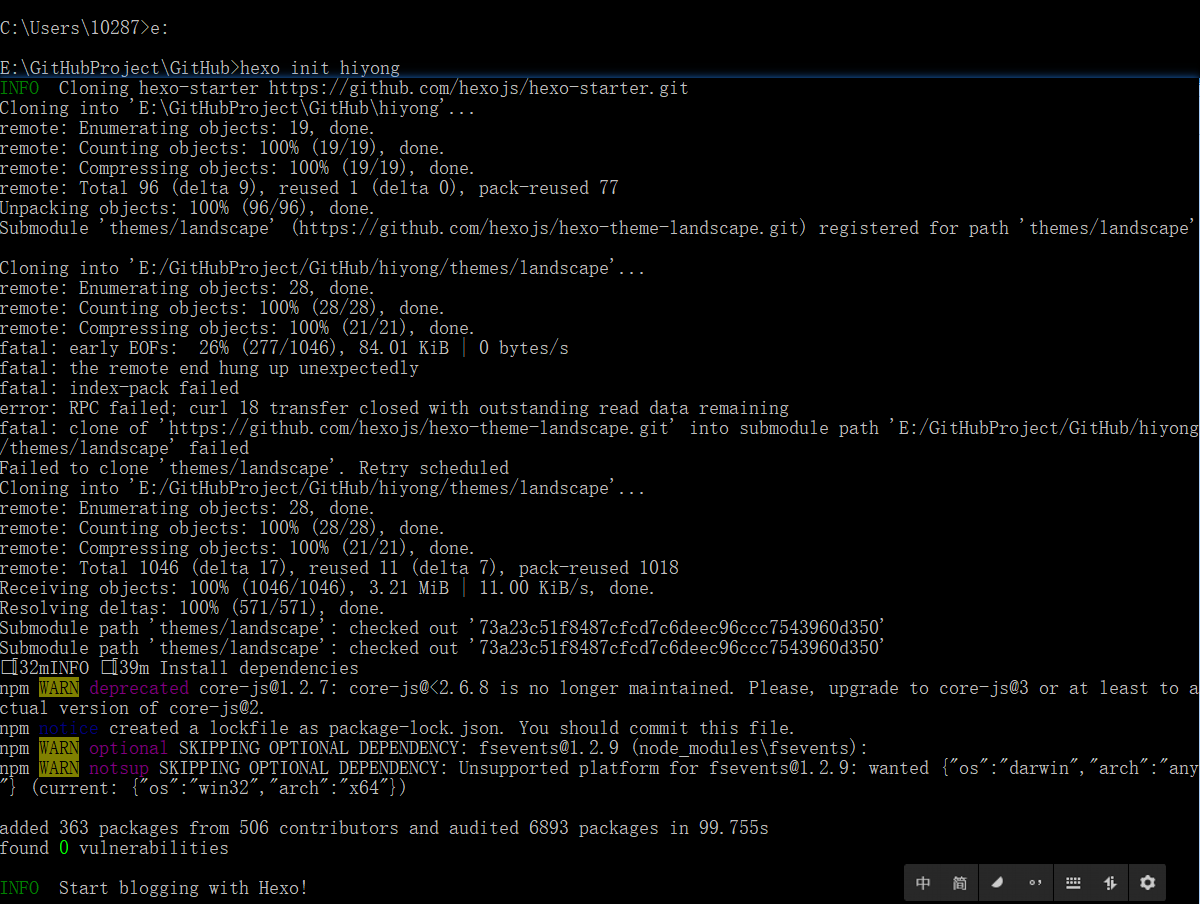Toggle punctuation mode on the IME toolbar
Viewport: 1200px width, 904px height.
click(x=1035, y=883)
